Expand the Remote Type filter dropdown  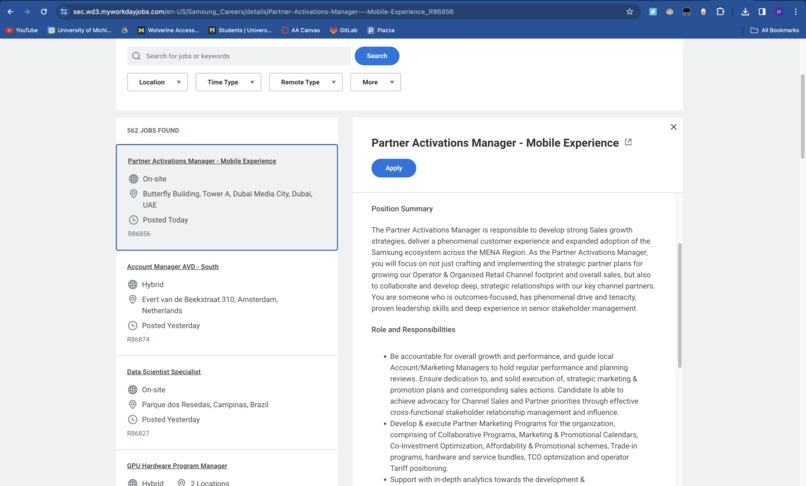(x=306, y=82)
